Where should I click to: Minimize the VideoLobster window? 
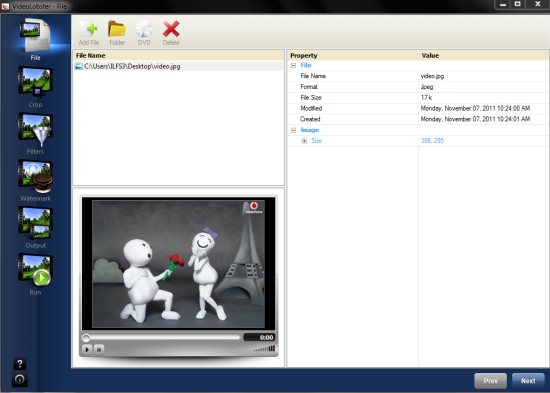[503, 5]
